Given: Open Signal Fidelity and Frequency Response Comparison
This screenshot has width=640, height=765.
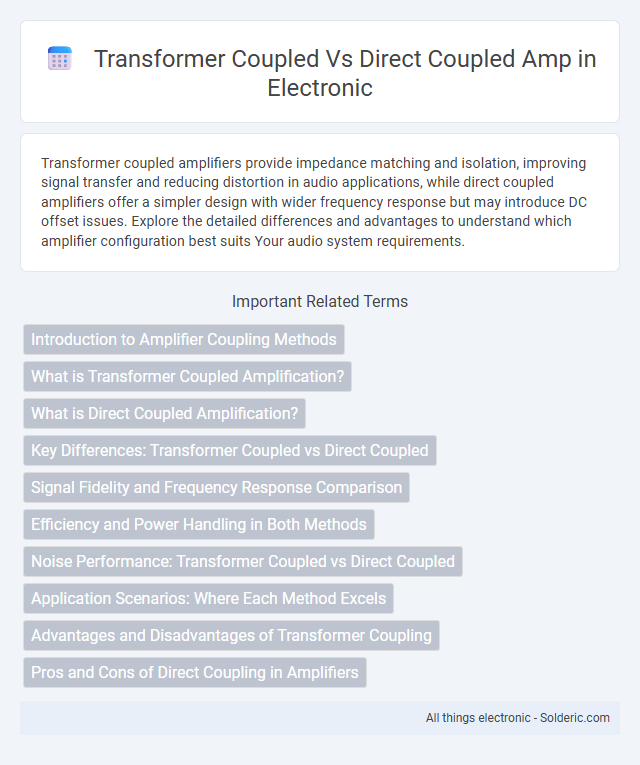Looking at the screenshot, I should (x=217, y=487).
